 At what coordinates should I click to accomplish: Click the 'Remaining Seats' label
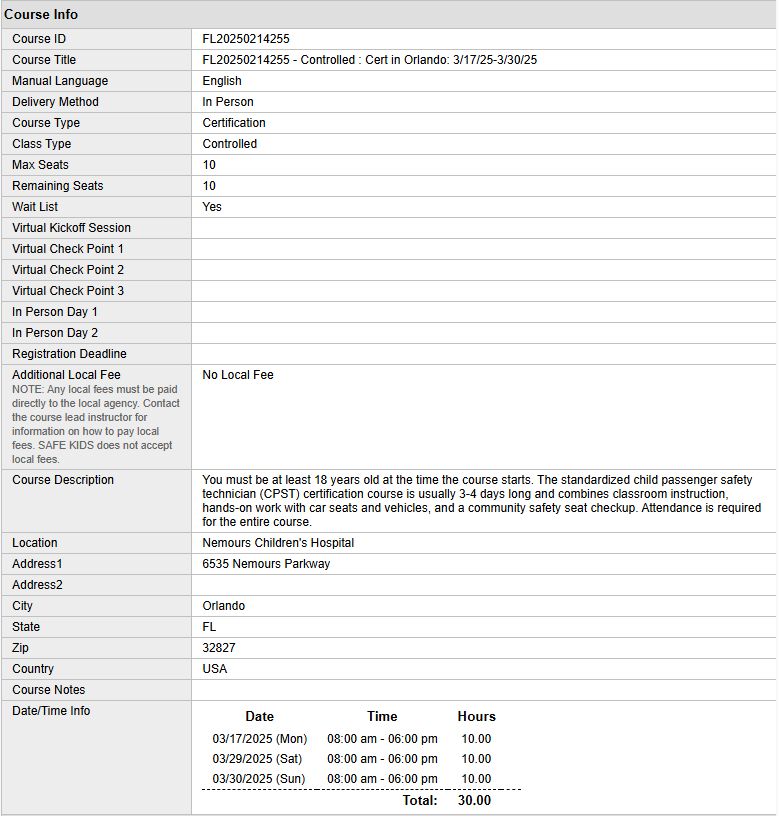(x=58, y=186)
